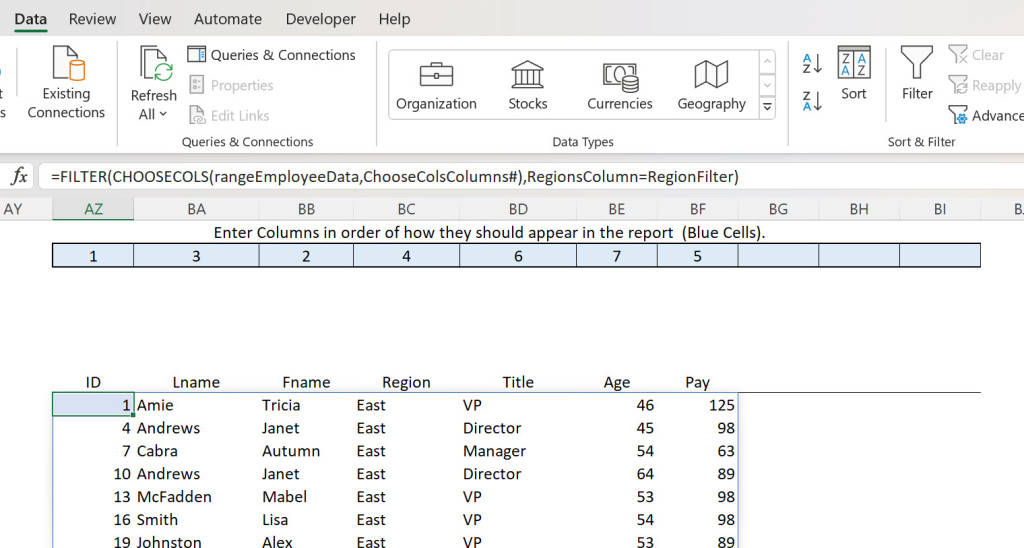Select column header BH
This screenshot has width=1024, height=548.
tap(859, 209)
